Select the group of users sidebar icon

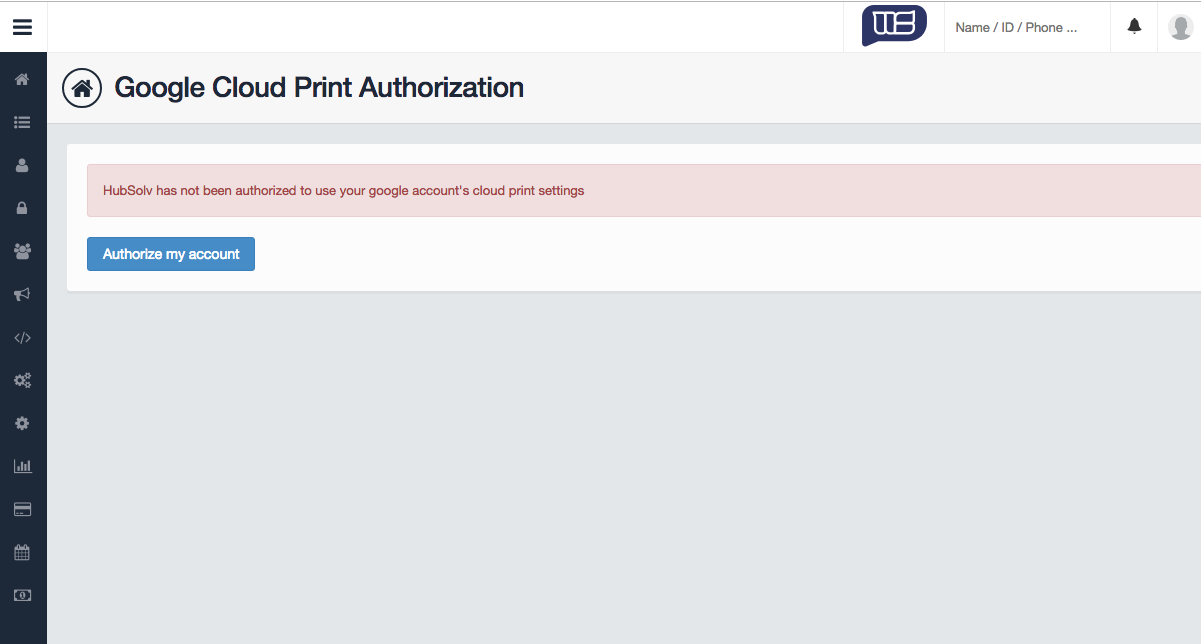(x=22, y=251)
